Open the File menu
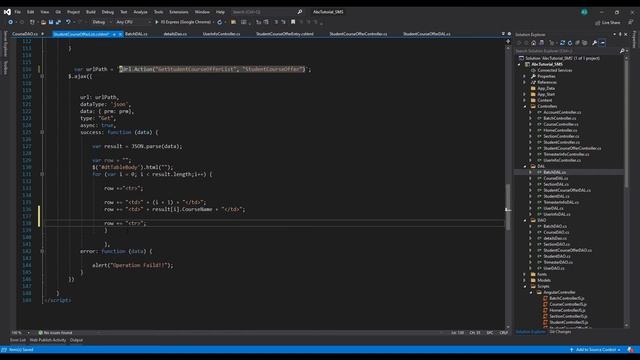The height and width of the screenshot is (360, 640). coord(18,12)
